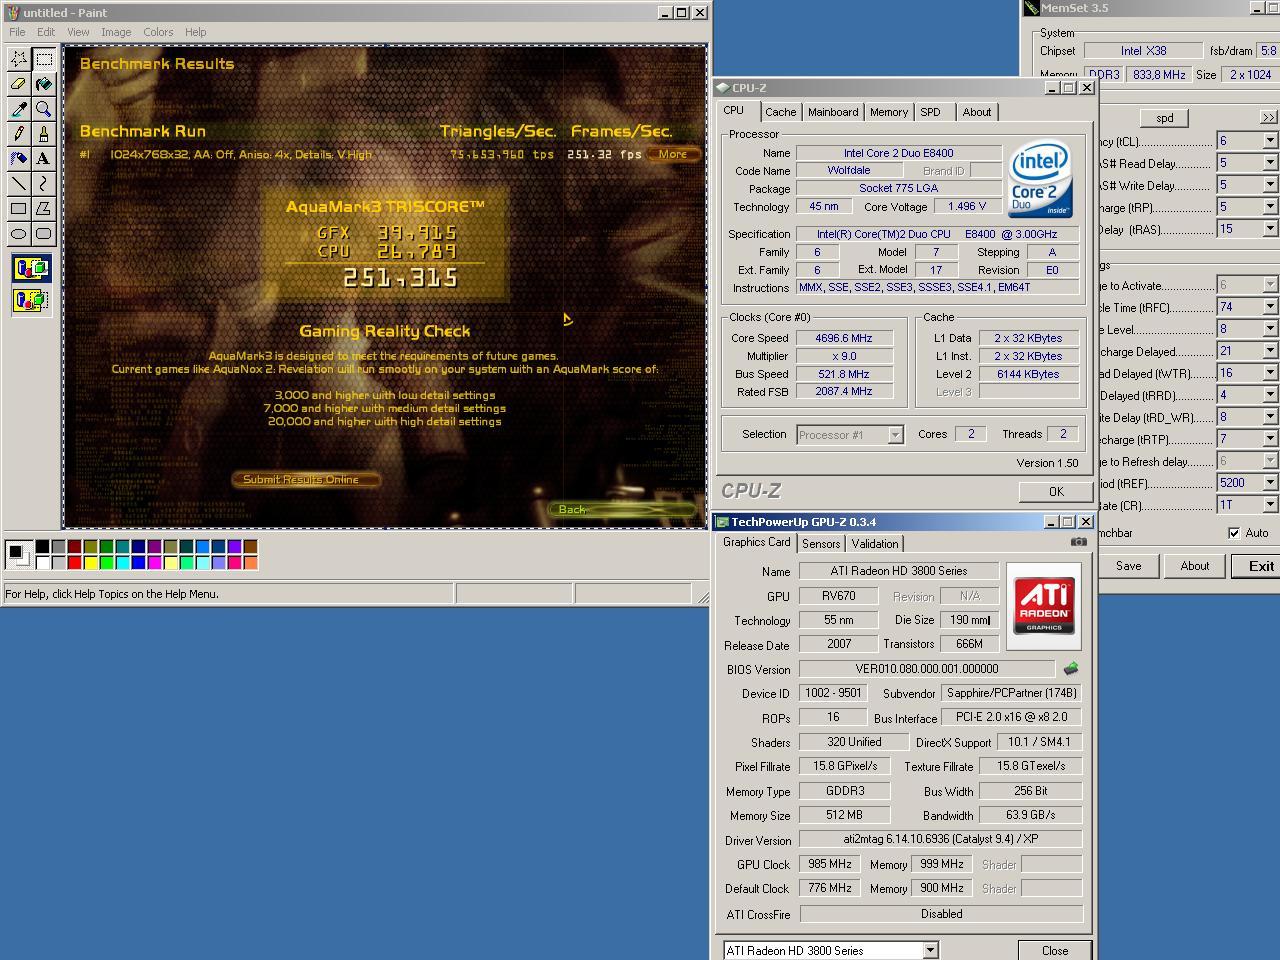Pick the Fill With Color bucket tool
1280x960 pixels.
(44, 84)
